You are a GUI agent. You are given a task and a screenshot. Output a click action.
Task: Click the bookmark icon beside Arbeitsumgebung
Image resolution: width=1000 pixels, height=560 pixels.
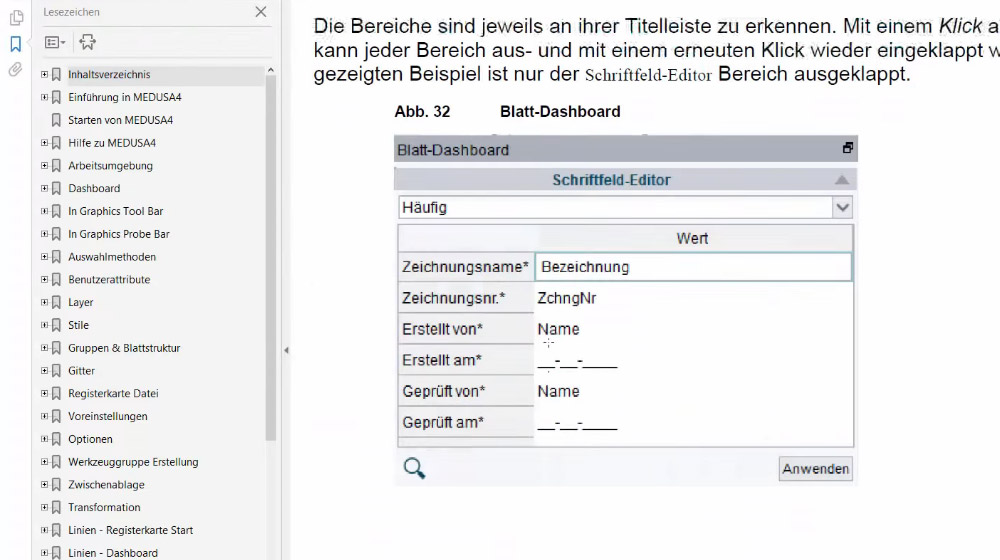[56, 165]
